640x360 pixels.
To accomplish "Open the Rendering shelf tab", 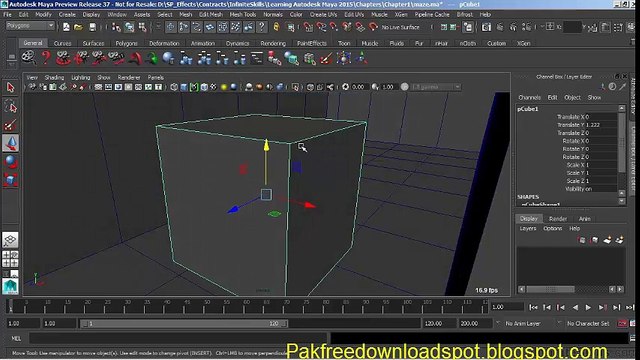I will click(x=273, y=43).
